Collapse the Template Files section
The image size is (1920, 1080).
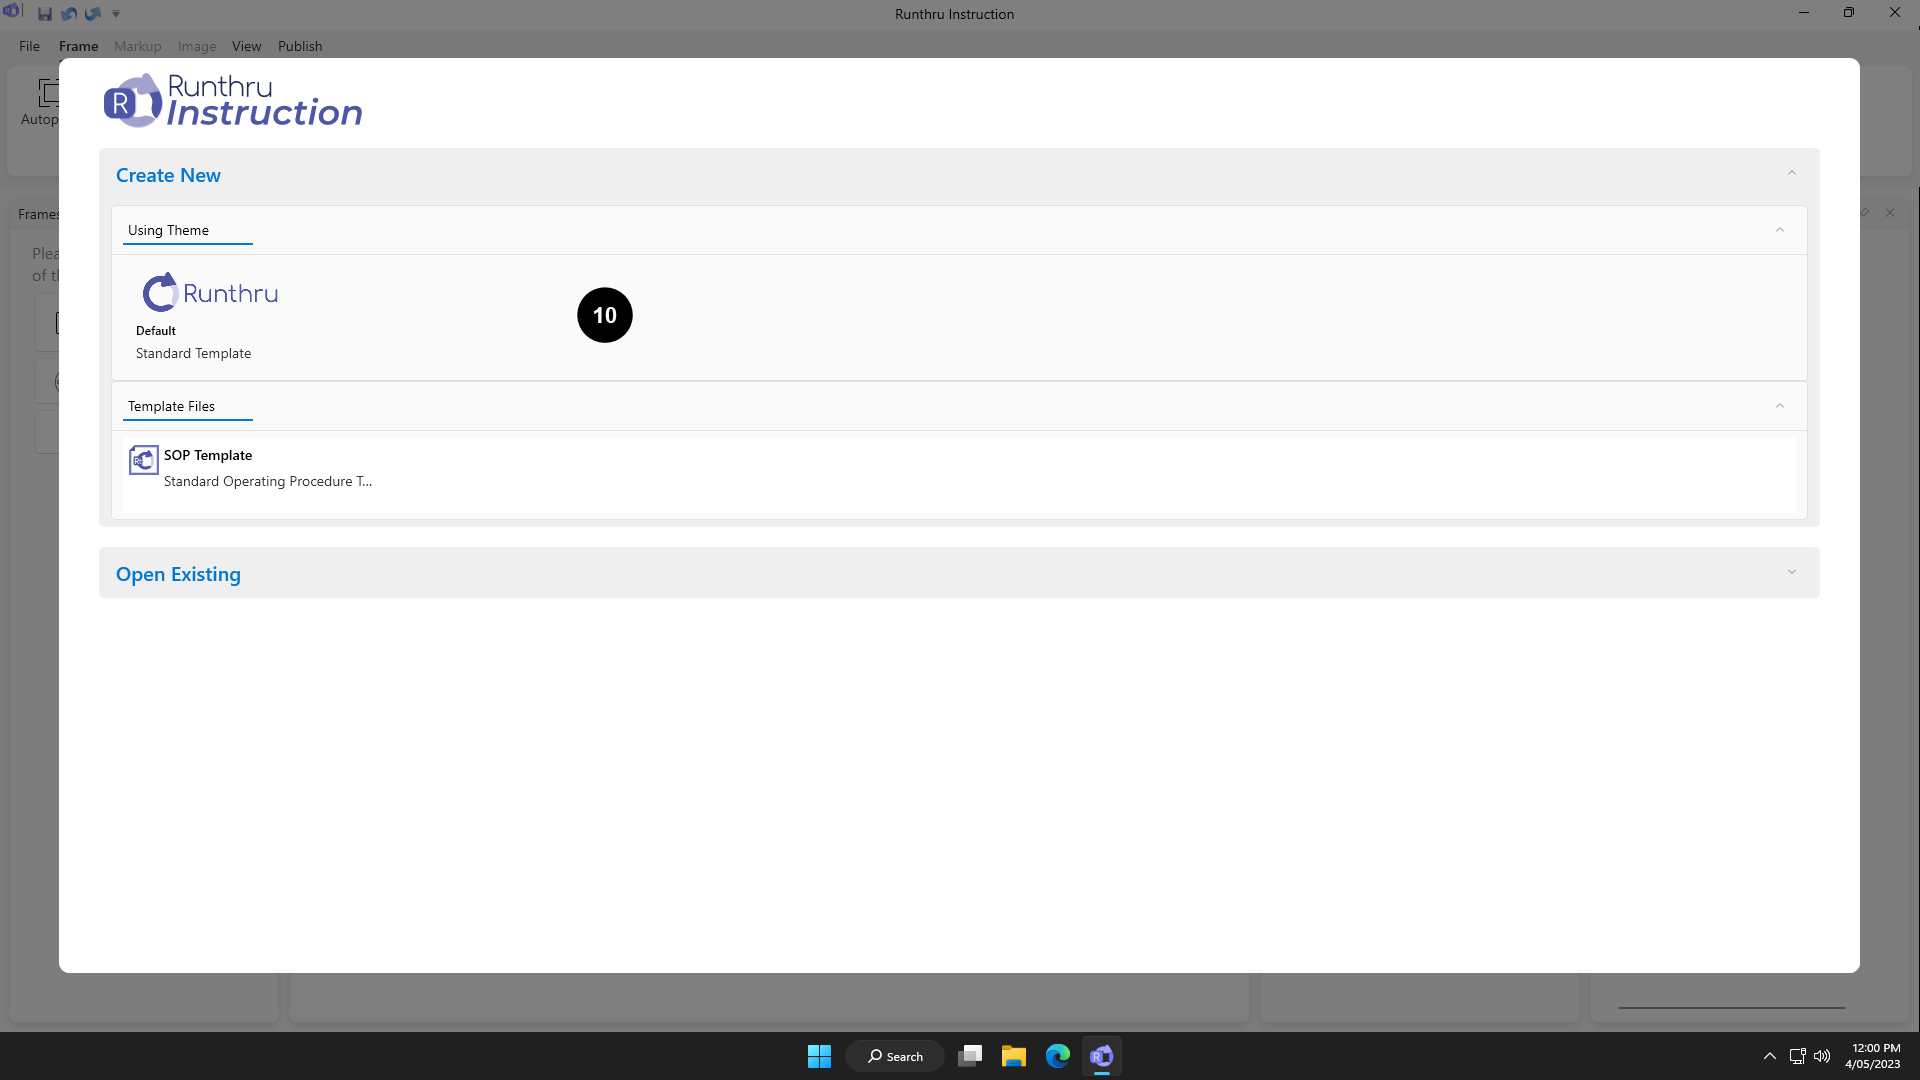coord(1779,406)
